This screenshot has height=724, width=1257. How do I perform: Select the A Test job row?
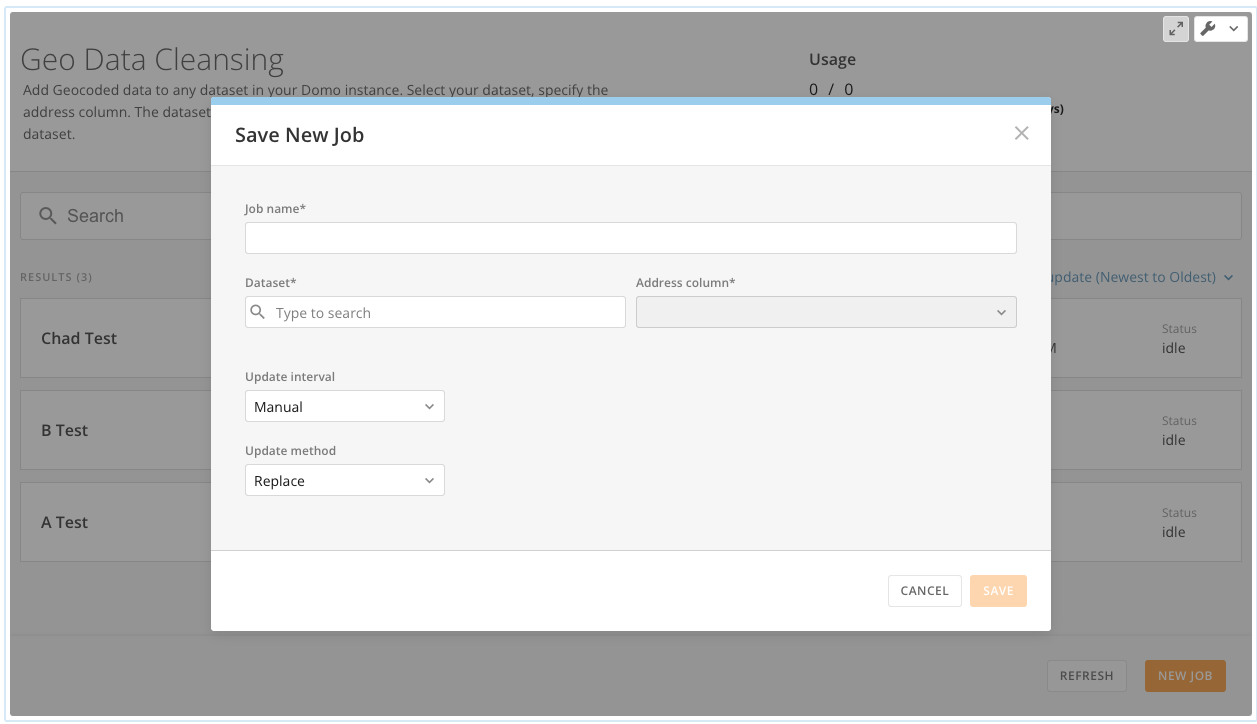coord(64,522)
